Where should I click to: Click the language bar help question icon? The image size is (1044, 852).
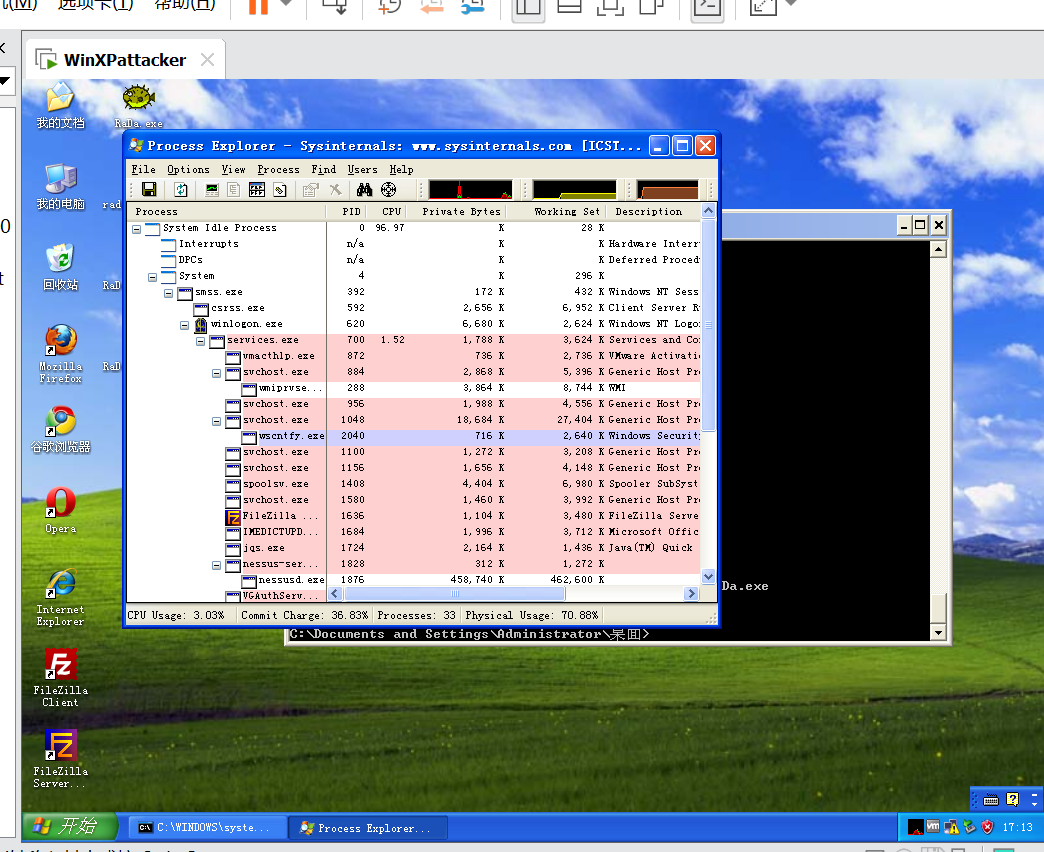(1013, 799)
